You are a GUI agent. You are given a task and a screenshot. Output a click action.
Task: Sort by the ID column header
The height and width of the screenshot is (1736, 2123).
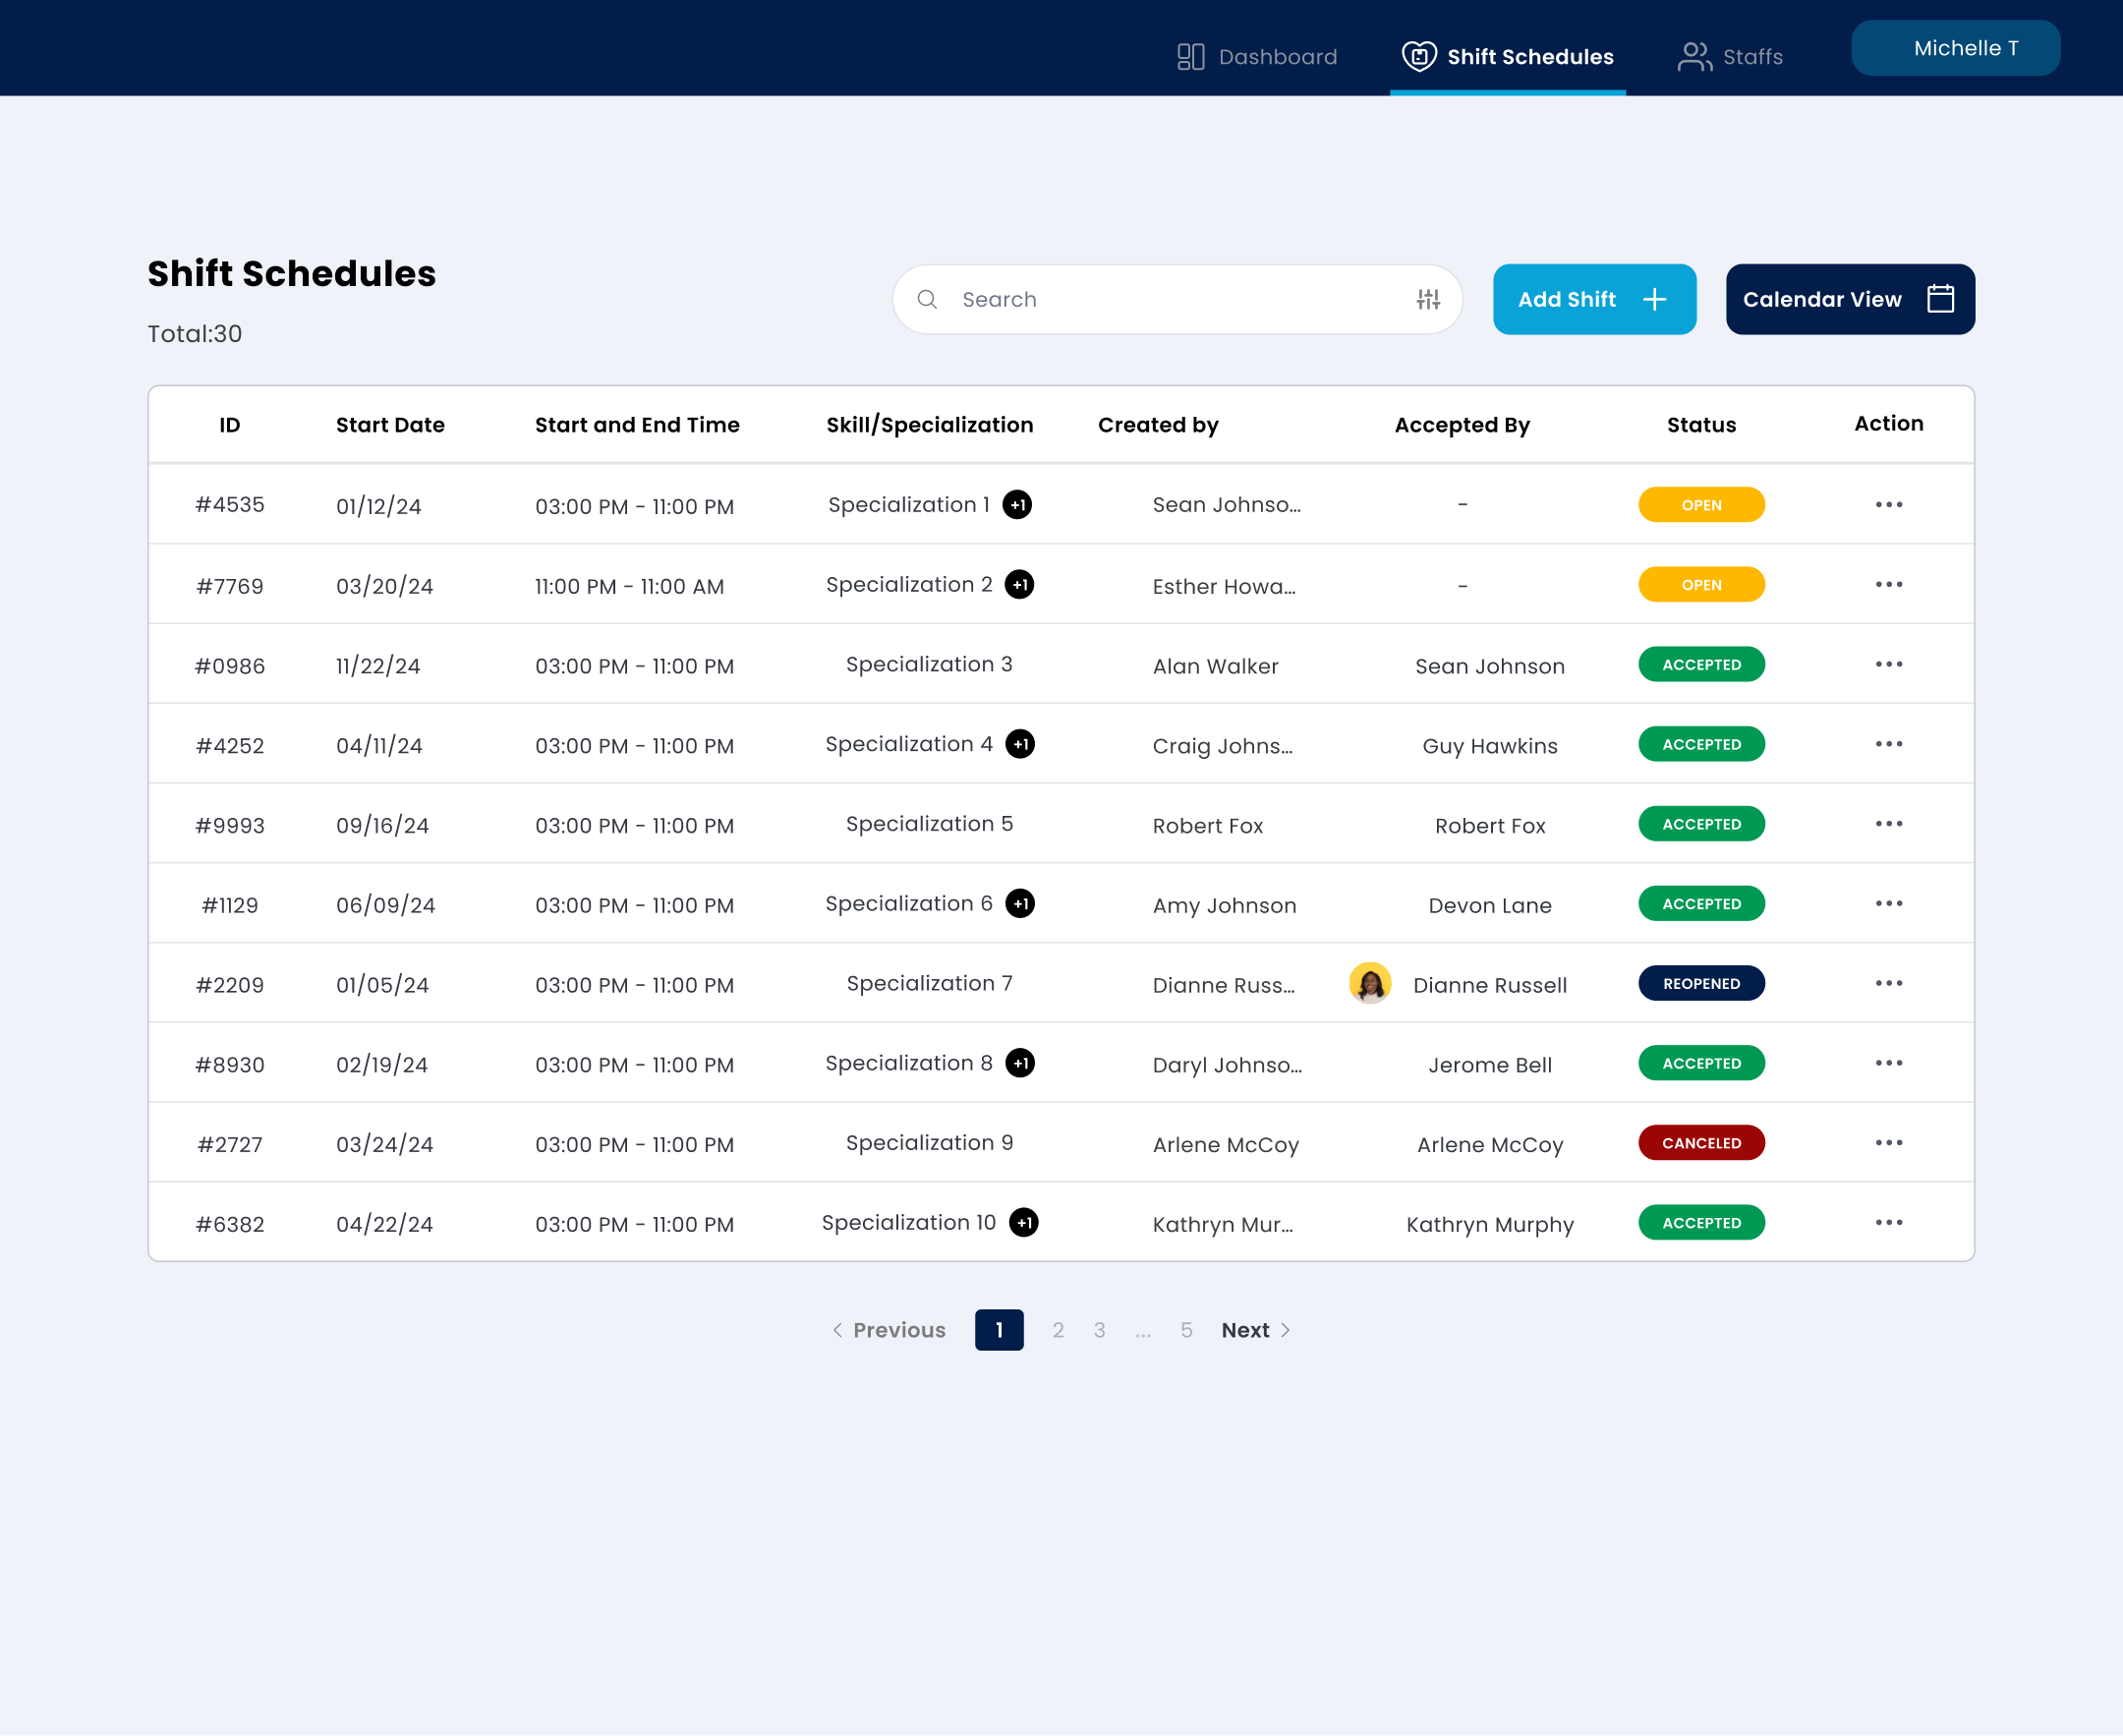pyautogui.click(x=229, y=424)
